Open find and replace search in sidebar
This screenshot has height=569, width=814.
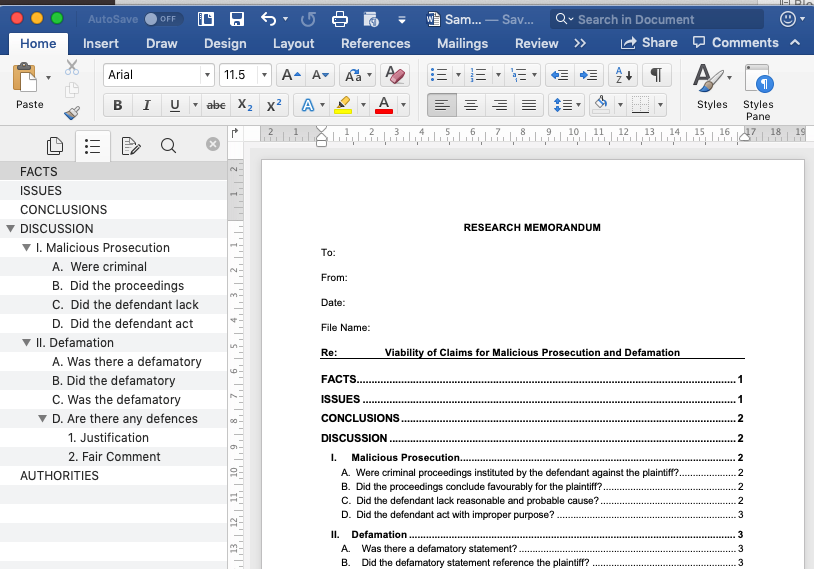coord(168,146)
